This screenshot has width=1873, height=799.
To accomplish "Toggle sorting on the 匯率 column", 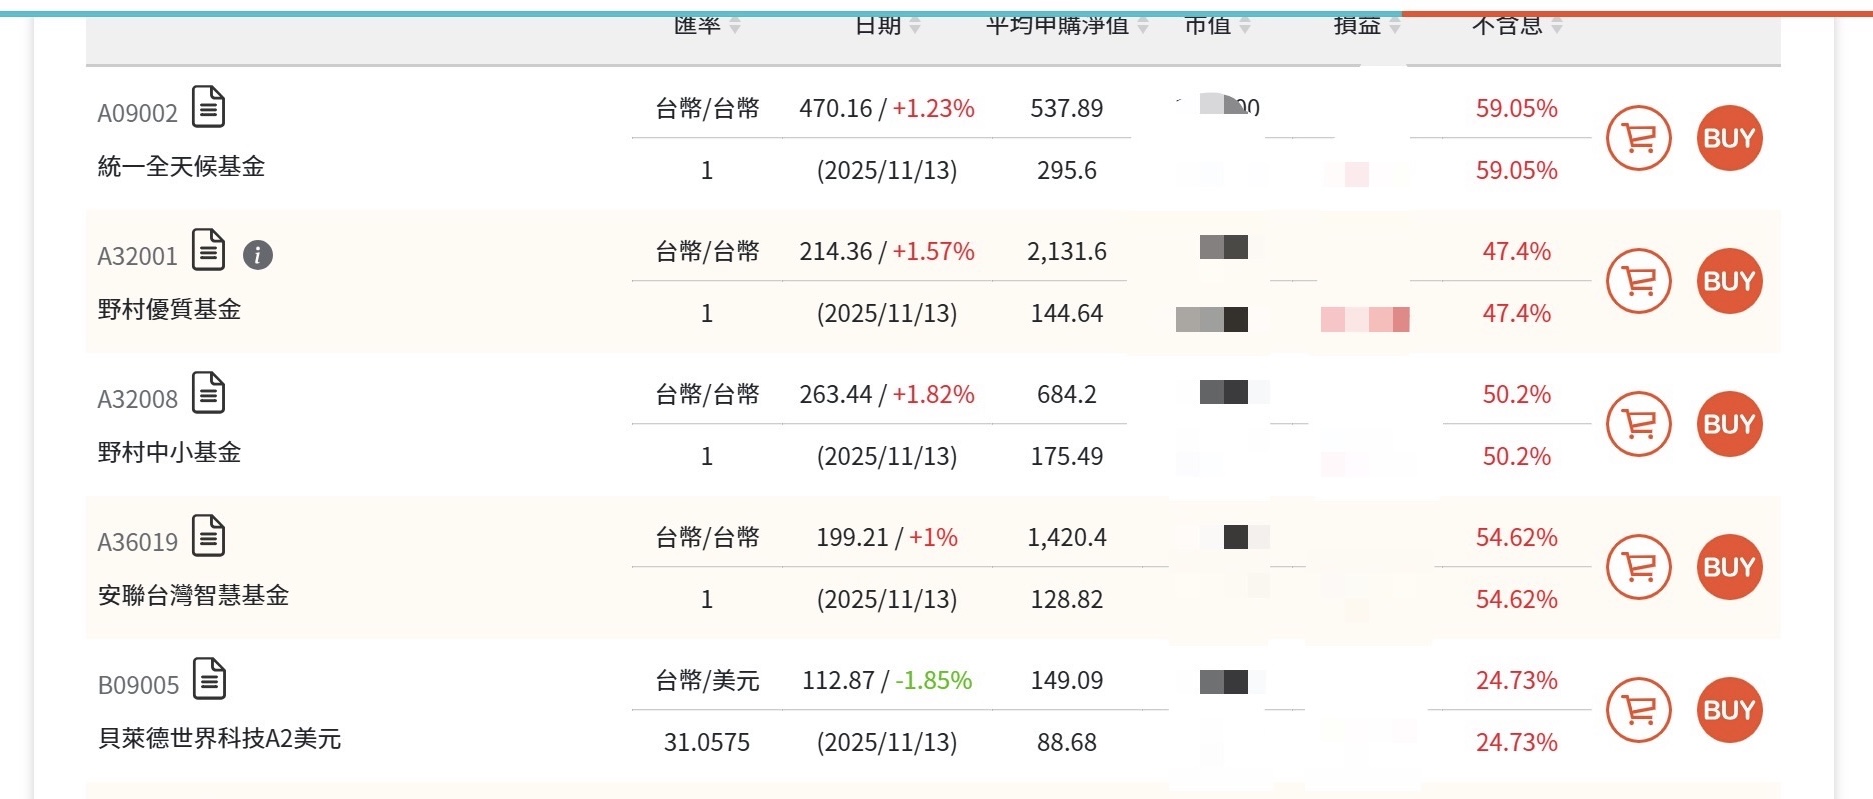I will tap(734, 27).
